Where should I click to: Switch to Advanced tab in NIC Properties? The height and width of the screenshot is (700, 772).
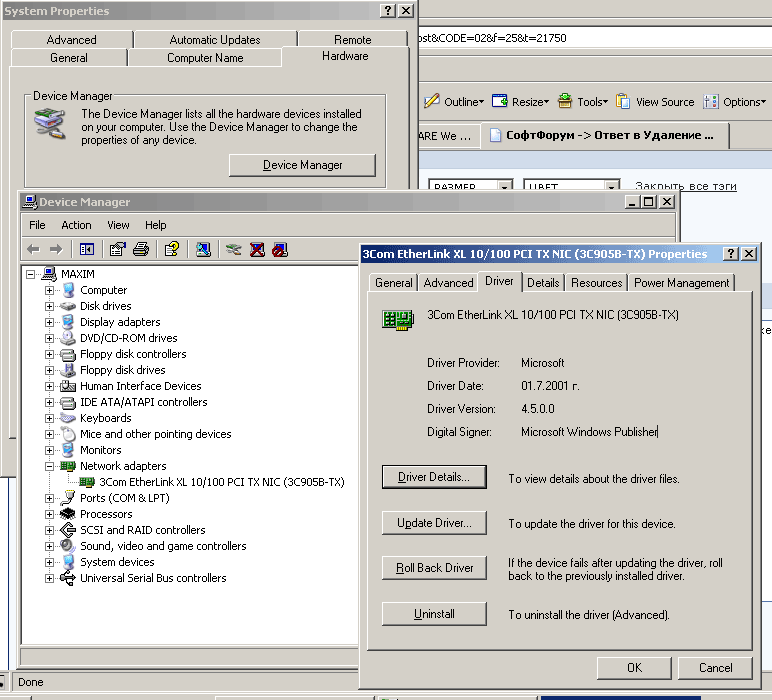[448, 283]
